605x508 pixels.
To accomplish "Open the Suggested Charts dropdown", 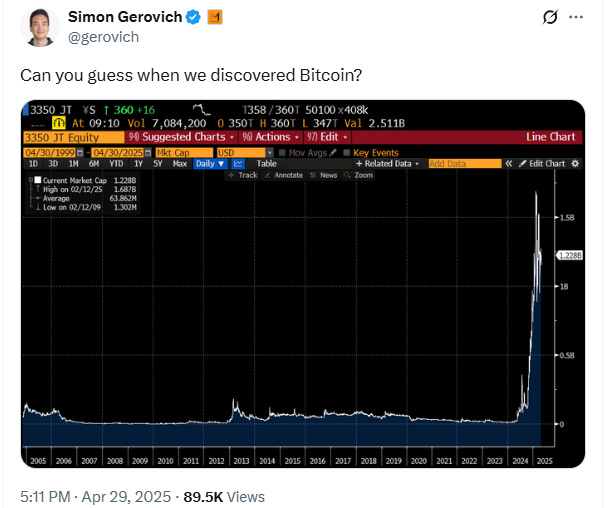I will 181,137.
